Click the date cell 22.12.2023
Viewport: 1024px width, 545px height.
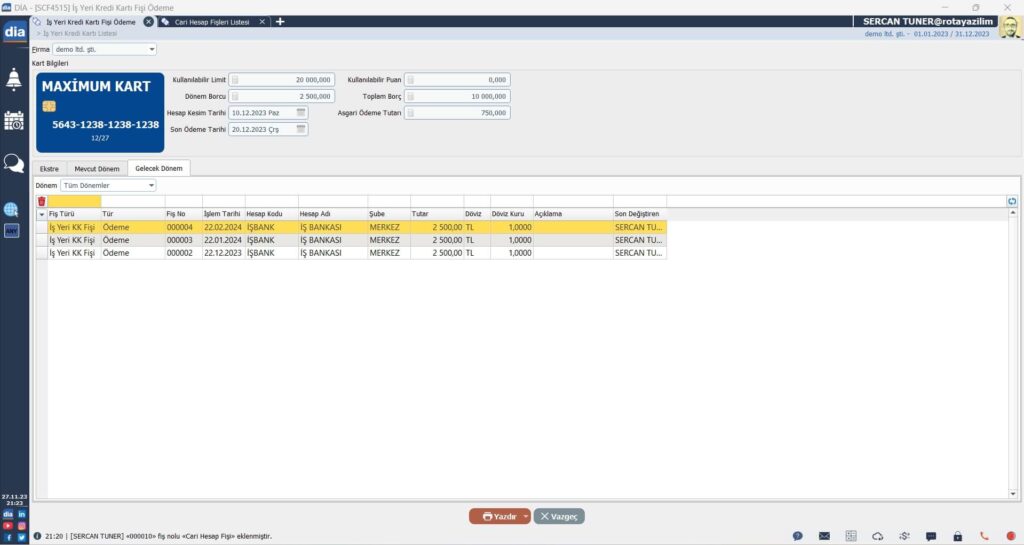(x=223, y=253)
